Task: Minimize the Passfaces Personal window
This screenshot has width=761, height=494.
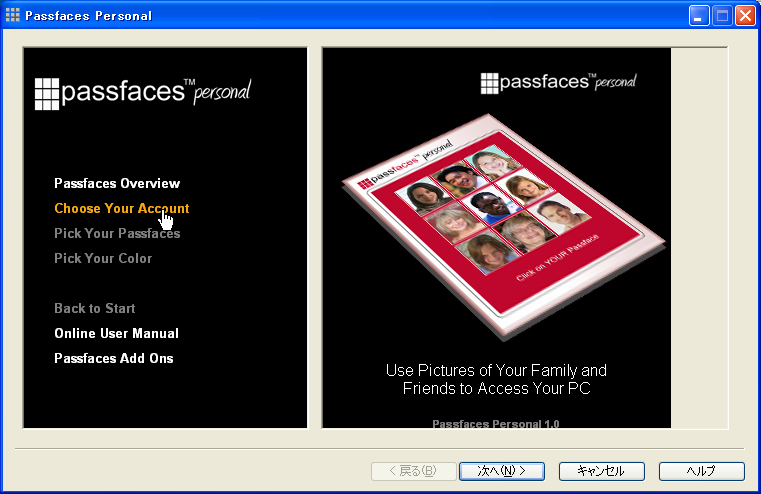Action: click(699, 16)
